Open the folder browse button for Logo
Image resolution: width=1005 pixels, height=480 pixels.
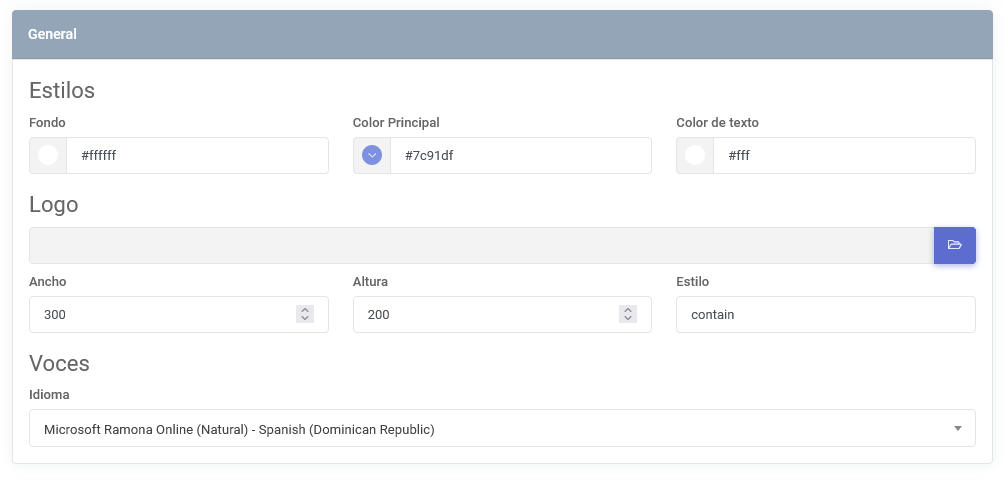[x=954, y=245]
